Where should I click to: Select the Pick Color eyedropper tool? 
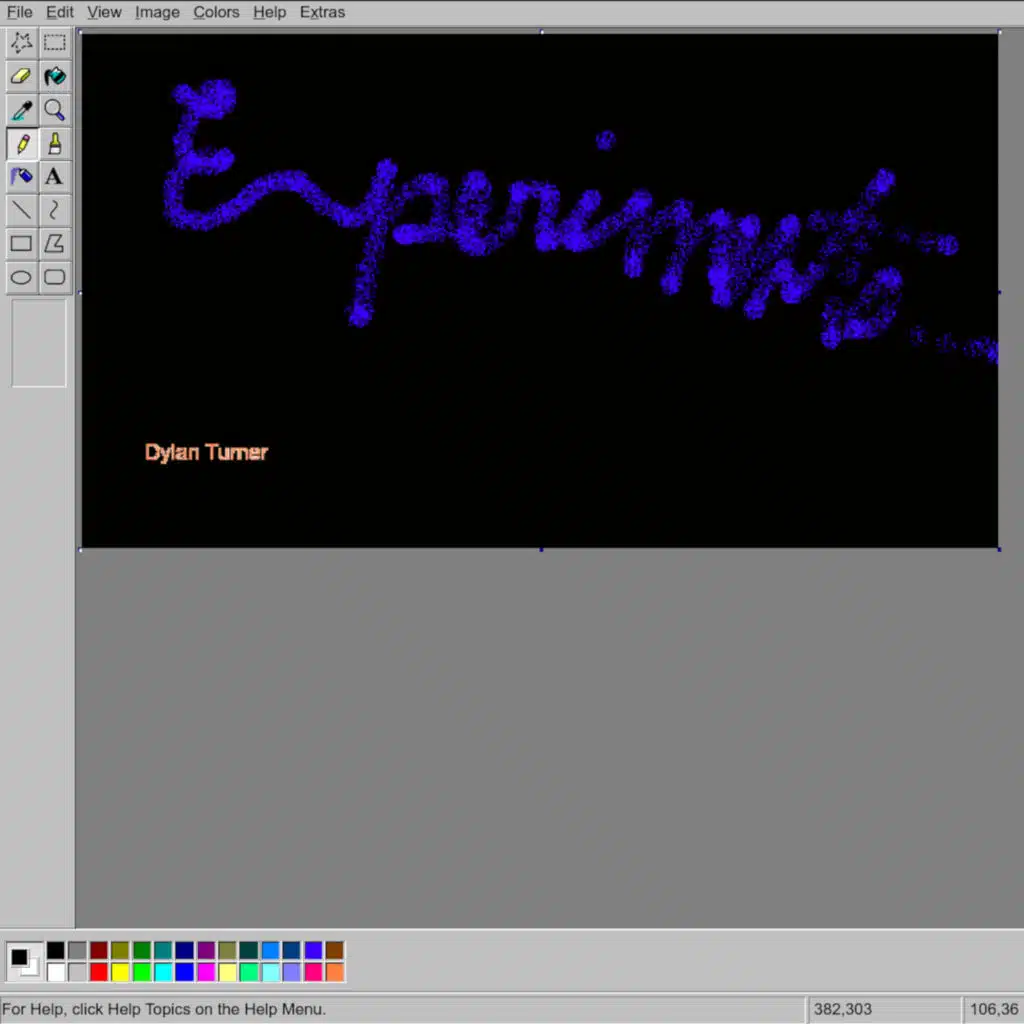click(21, 110)
